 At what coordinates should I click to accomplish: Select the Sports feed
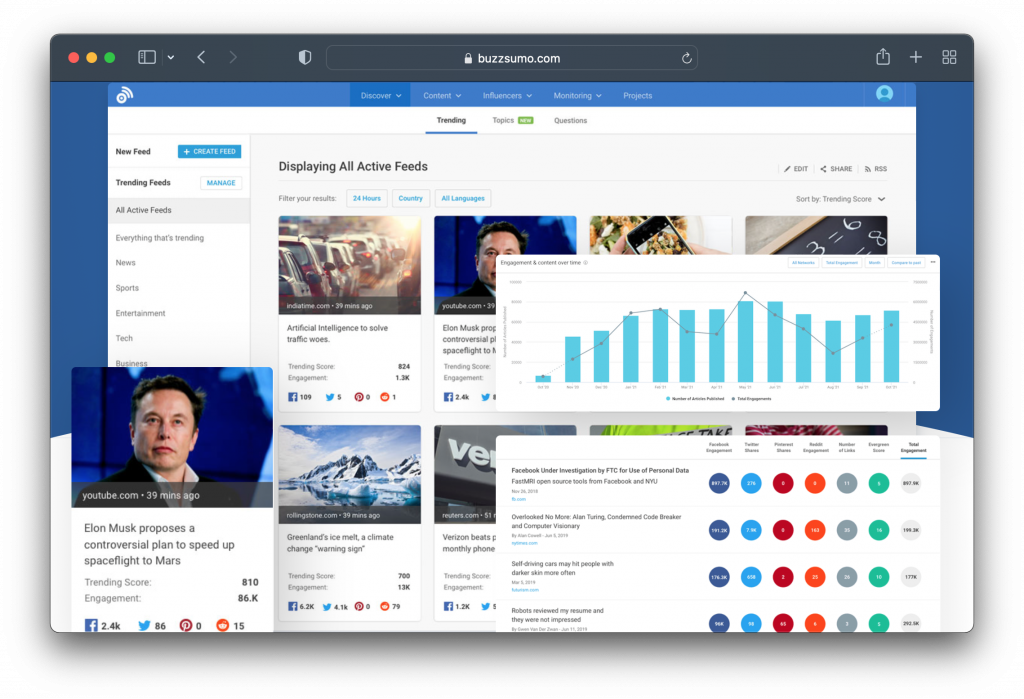click(127, 288)
